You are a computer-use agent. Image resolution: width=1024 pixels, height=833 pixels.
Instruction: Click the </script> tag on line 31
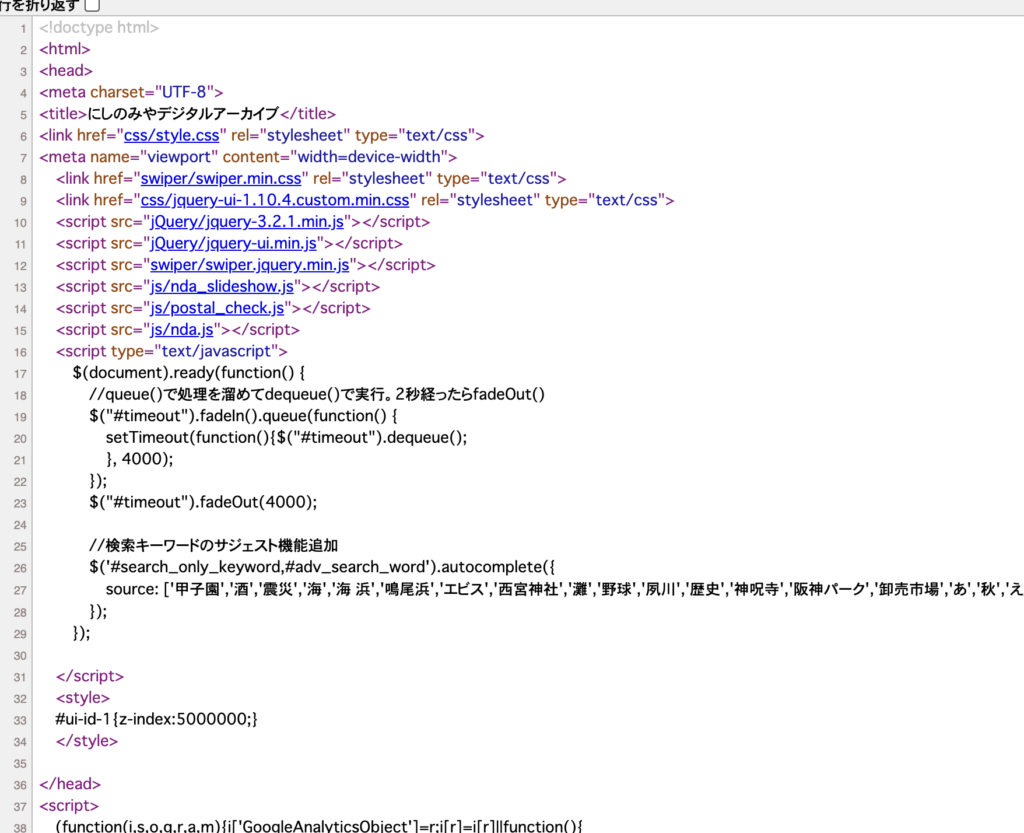[90, 676]
